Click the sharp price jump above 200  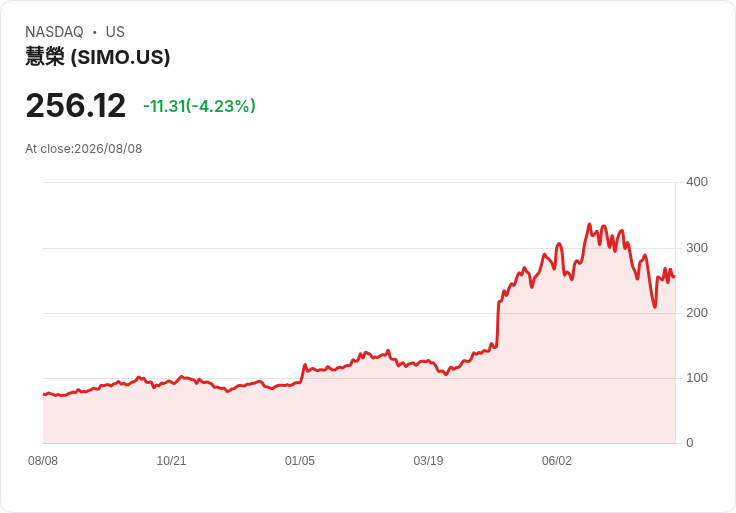point(498,324)
